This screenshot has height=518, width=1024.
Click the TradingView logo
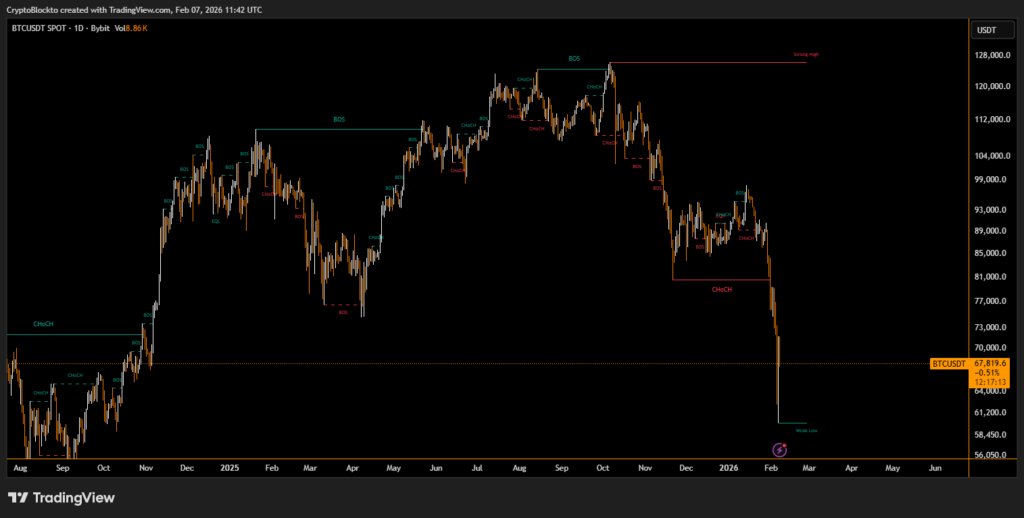(61, 497)
